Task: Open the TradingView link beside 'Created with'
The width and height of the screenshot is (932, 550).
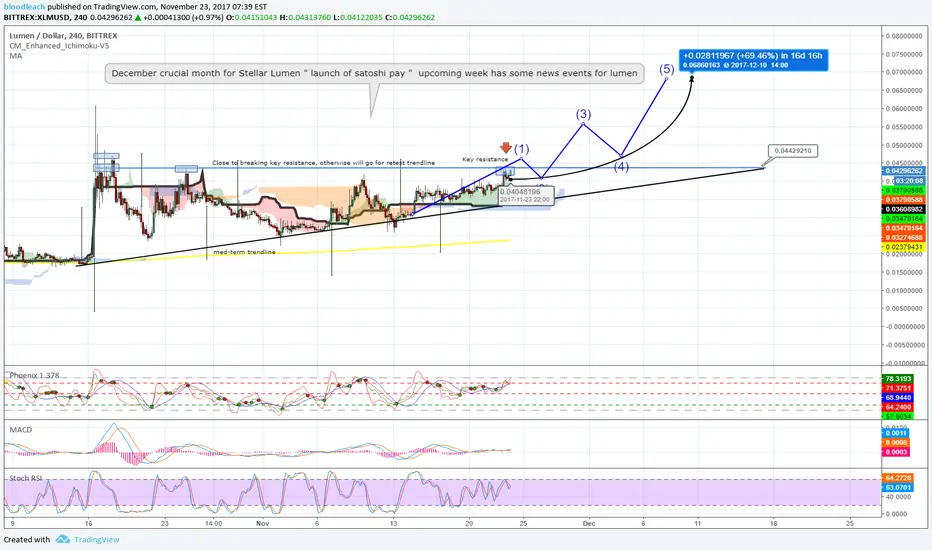Action: pyautogui.click(x=96, y=540)
